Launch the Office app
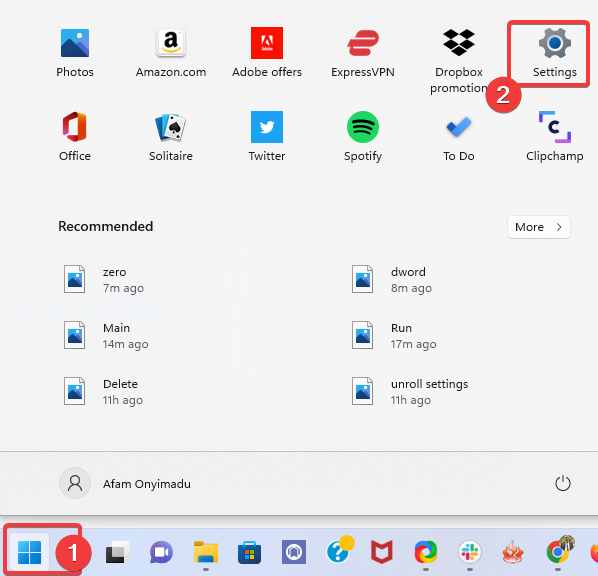This screenshot has height=576, width=598. click(75, 137)
